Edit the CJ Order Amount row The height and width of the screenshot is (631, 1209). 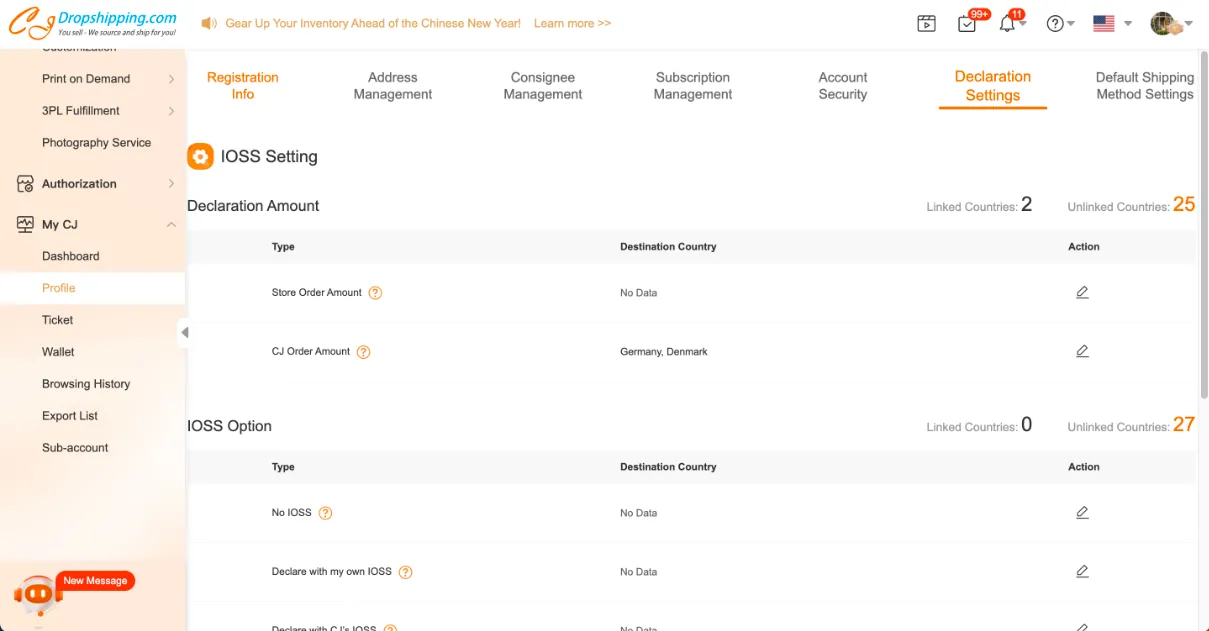pos(1082,352)
